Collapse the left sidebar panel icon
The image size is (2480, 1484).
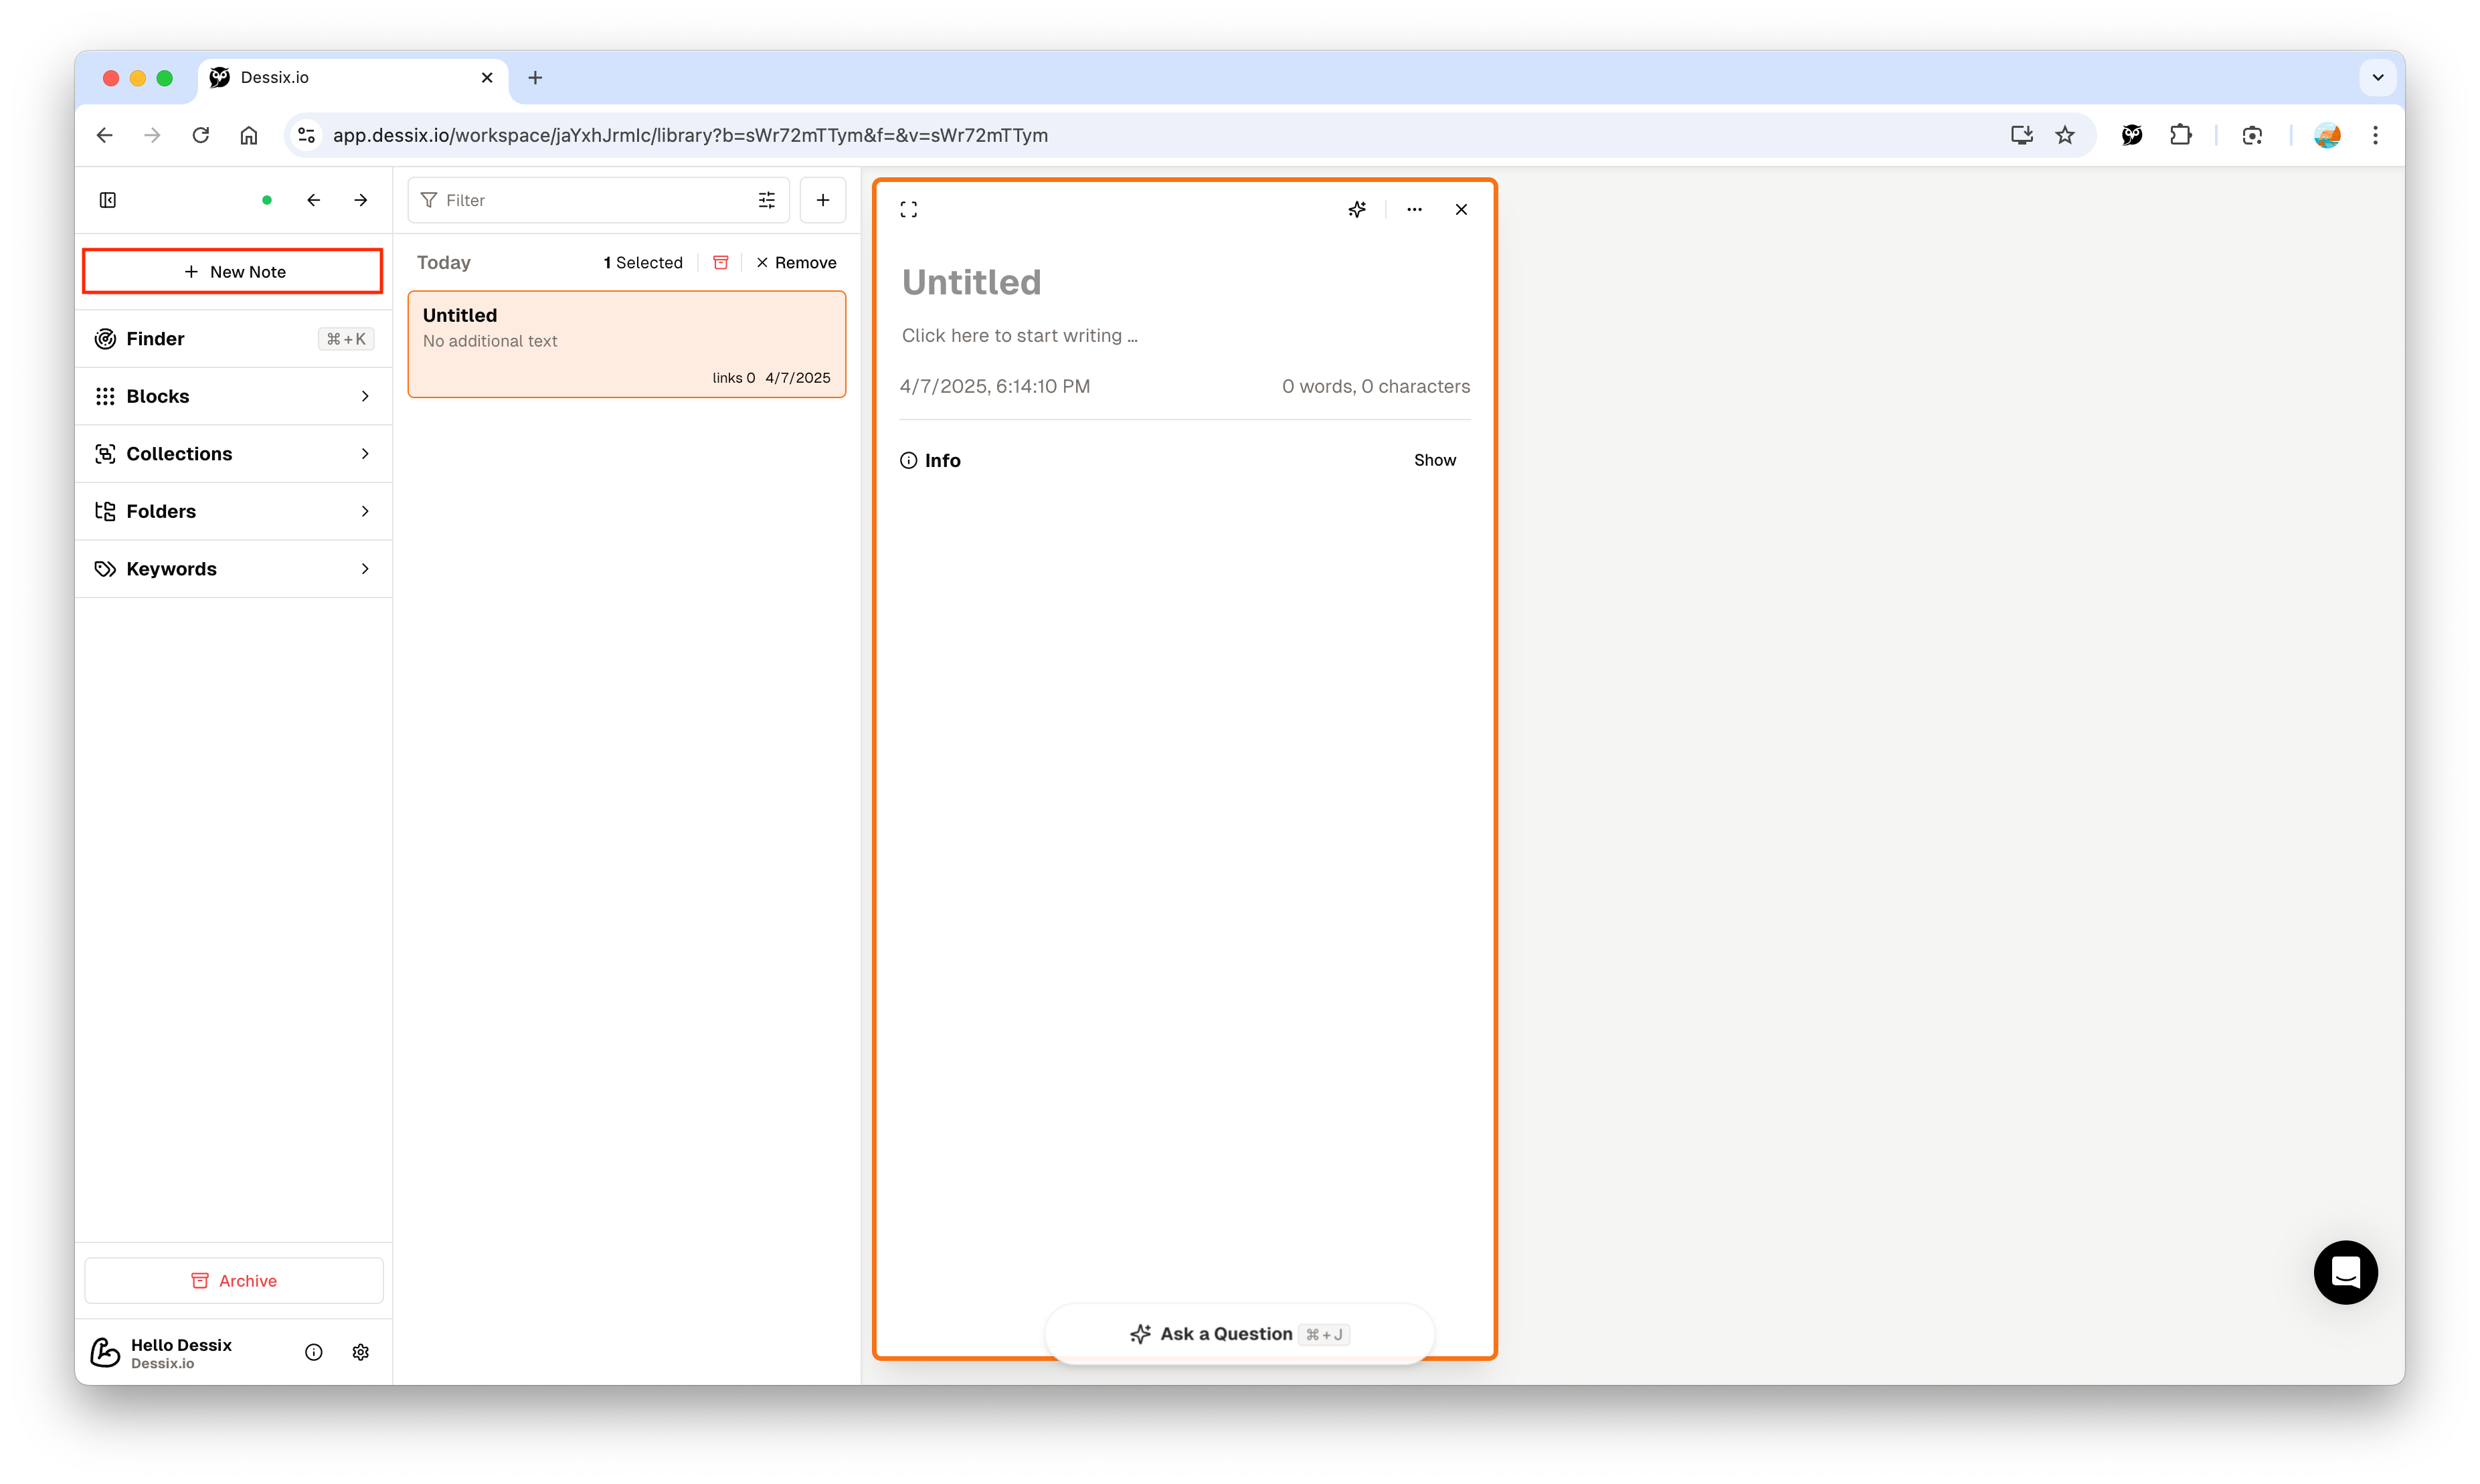(x=108, y=200)
